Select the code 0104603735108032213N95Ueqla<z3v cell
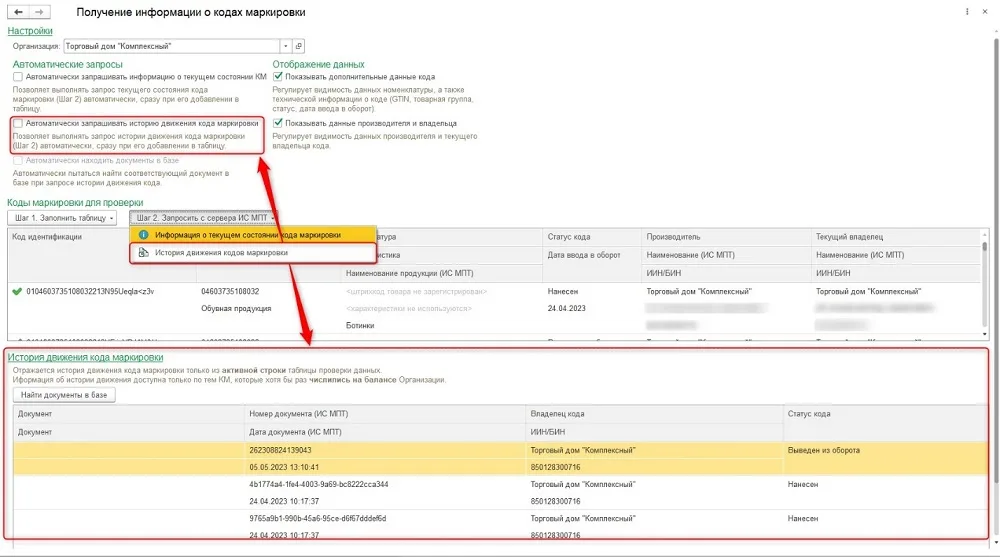The image size is (1000, 557). coord(90,292)
